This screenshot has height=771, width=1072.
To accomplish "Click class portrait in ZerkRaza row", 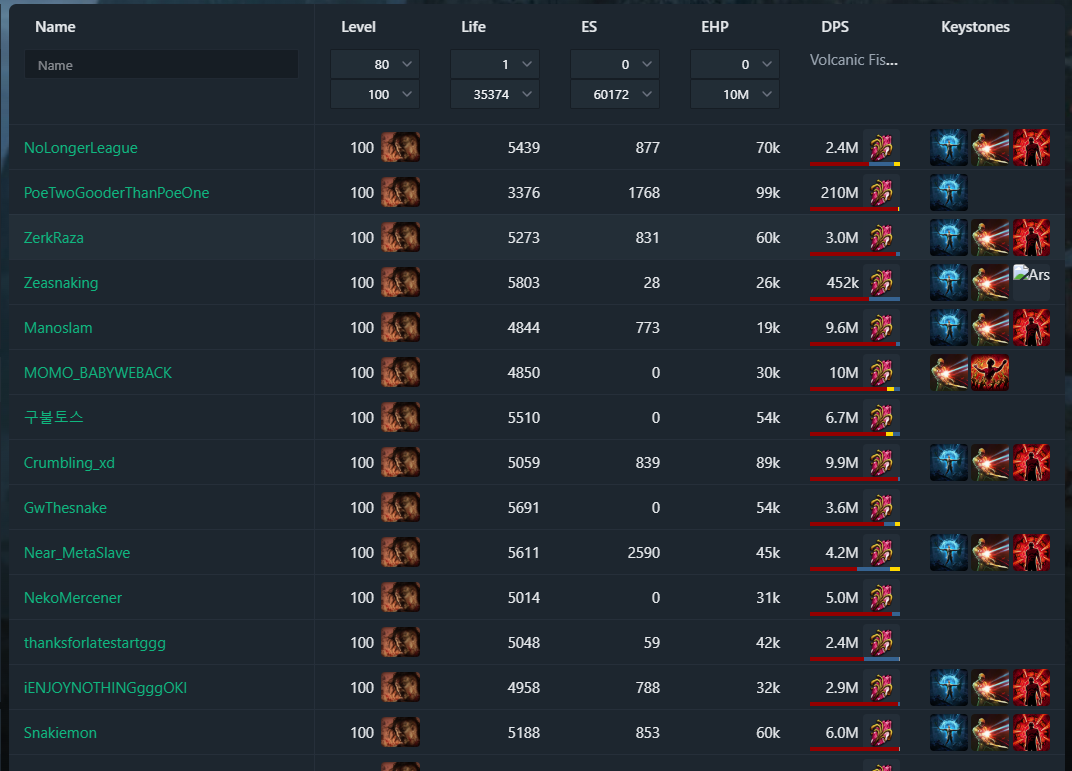I will tap(401, 237).
